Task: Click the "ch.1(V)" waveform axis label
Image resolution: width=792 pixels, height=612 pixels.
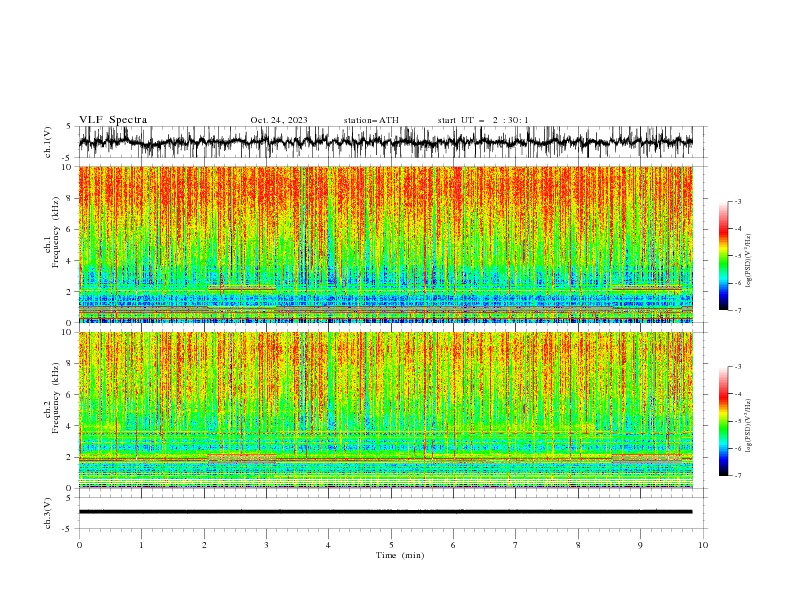Action: click(48, 142)
